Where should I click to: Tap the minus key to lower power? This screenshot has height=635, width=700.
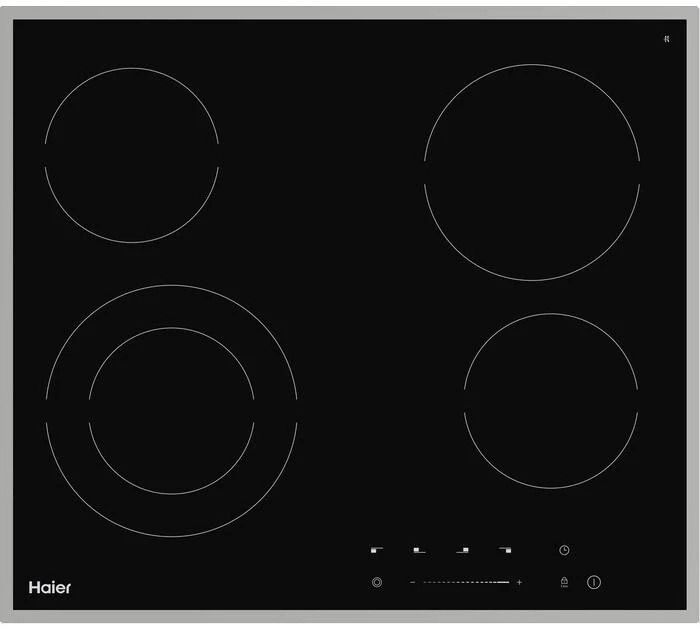coord(412,582)
